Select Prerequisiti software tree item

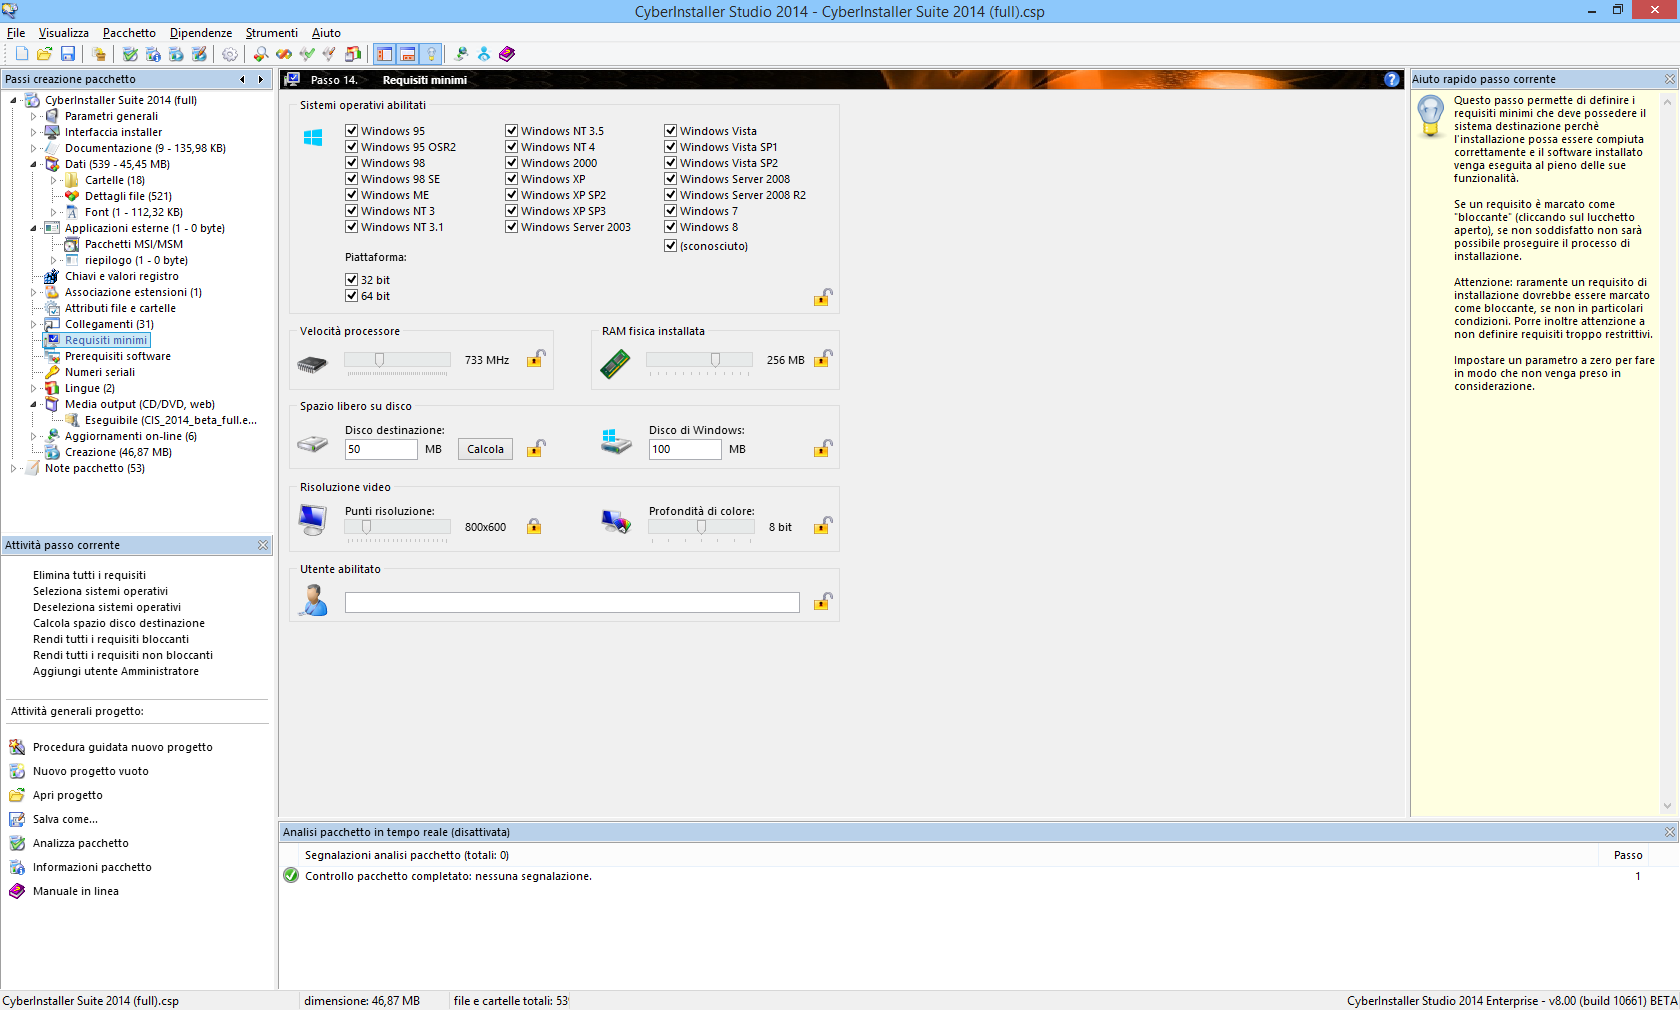118,356
